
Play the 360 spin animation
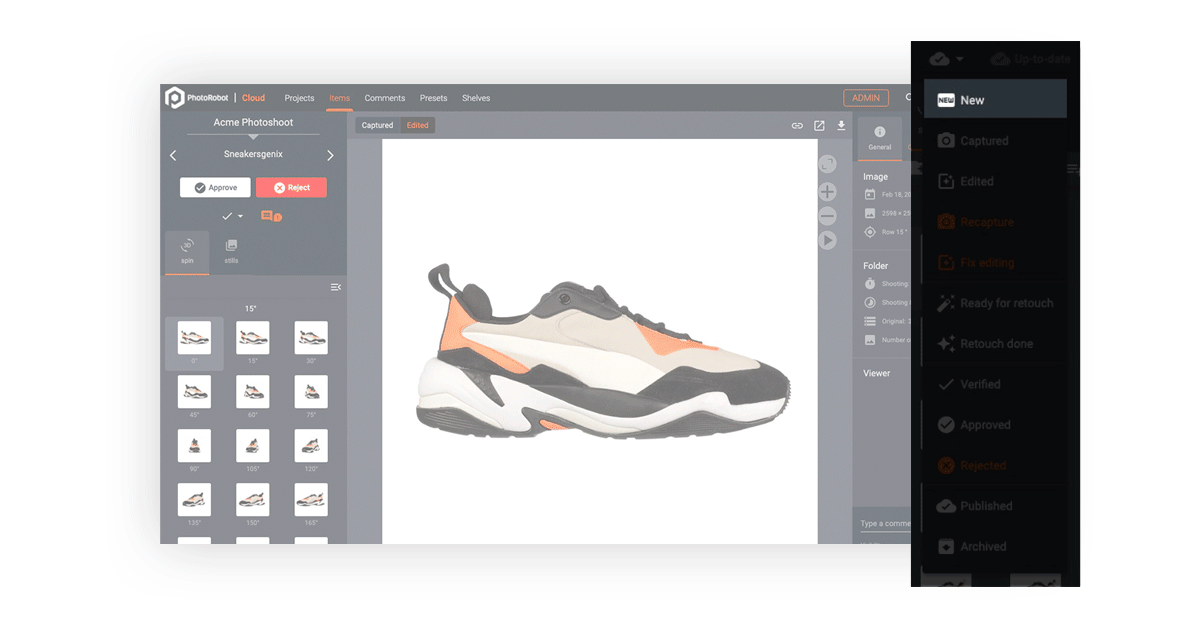(827, 240)
